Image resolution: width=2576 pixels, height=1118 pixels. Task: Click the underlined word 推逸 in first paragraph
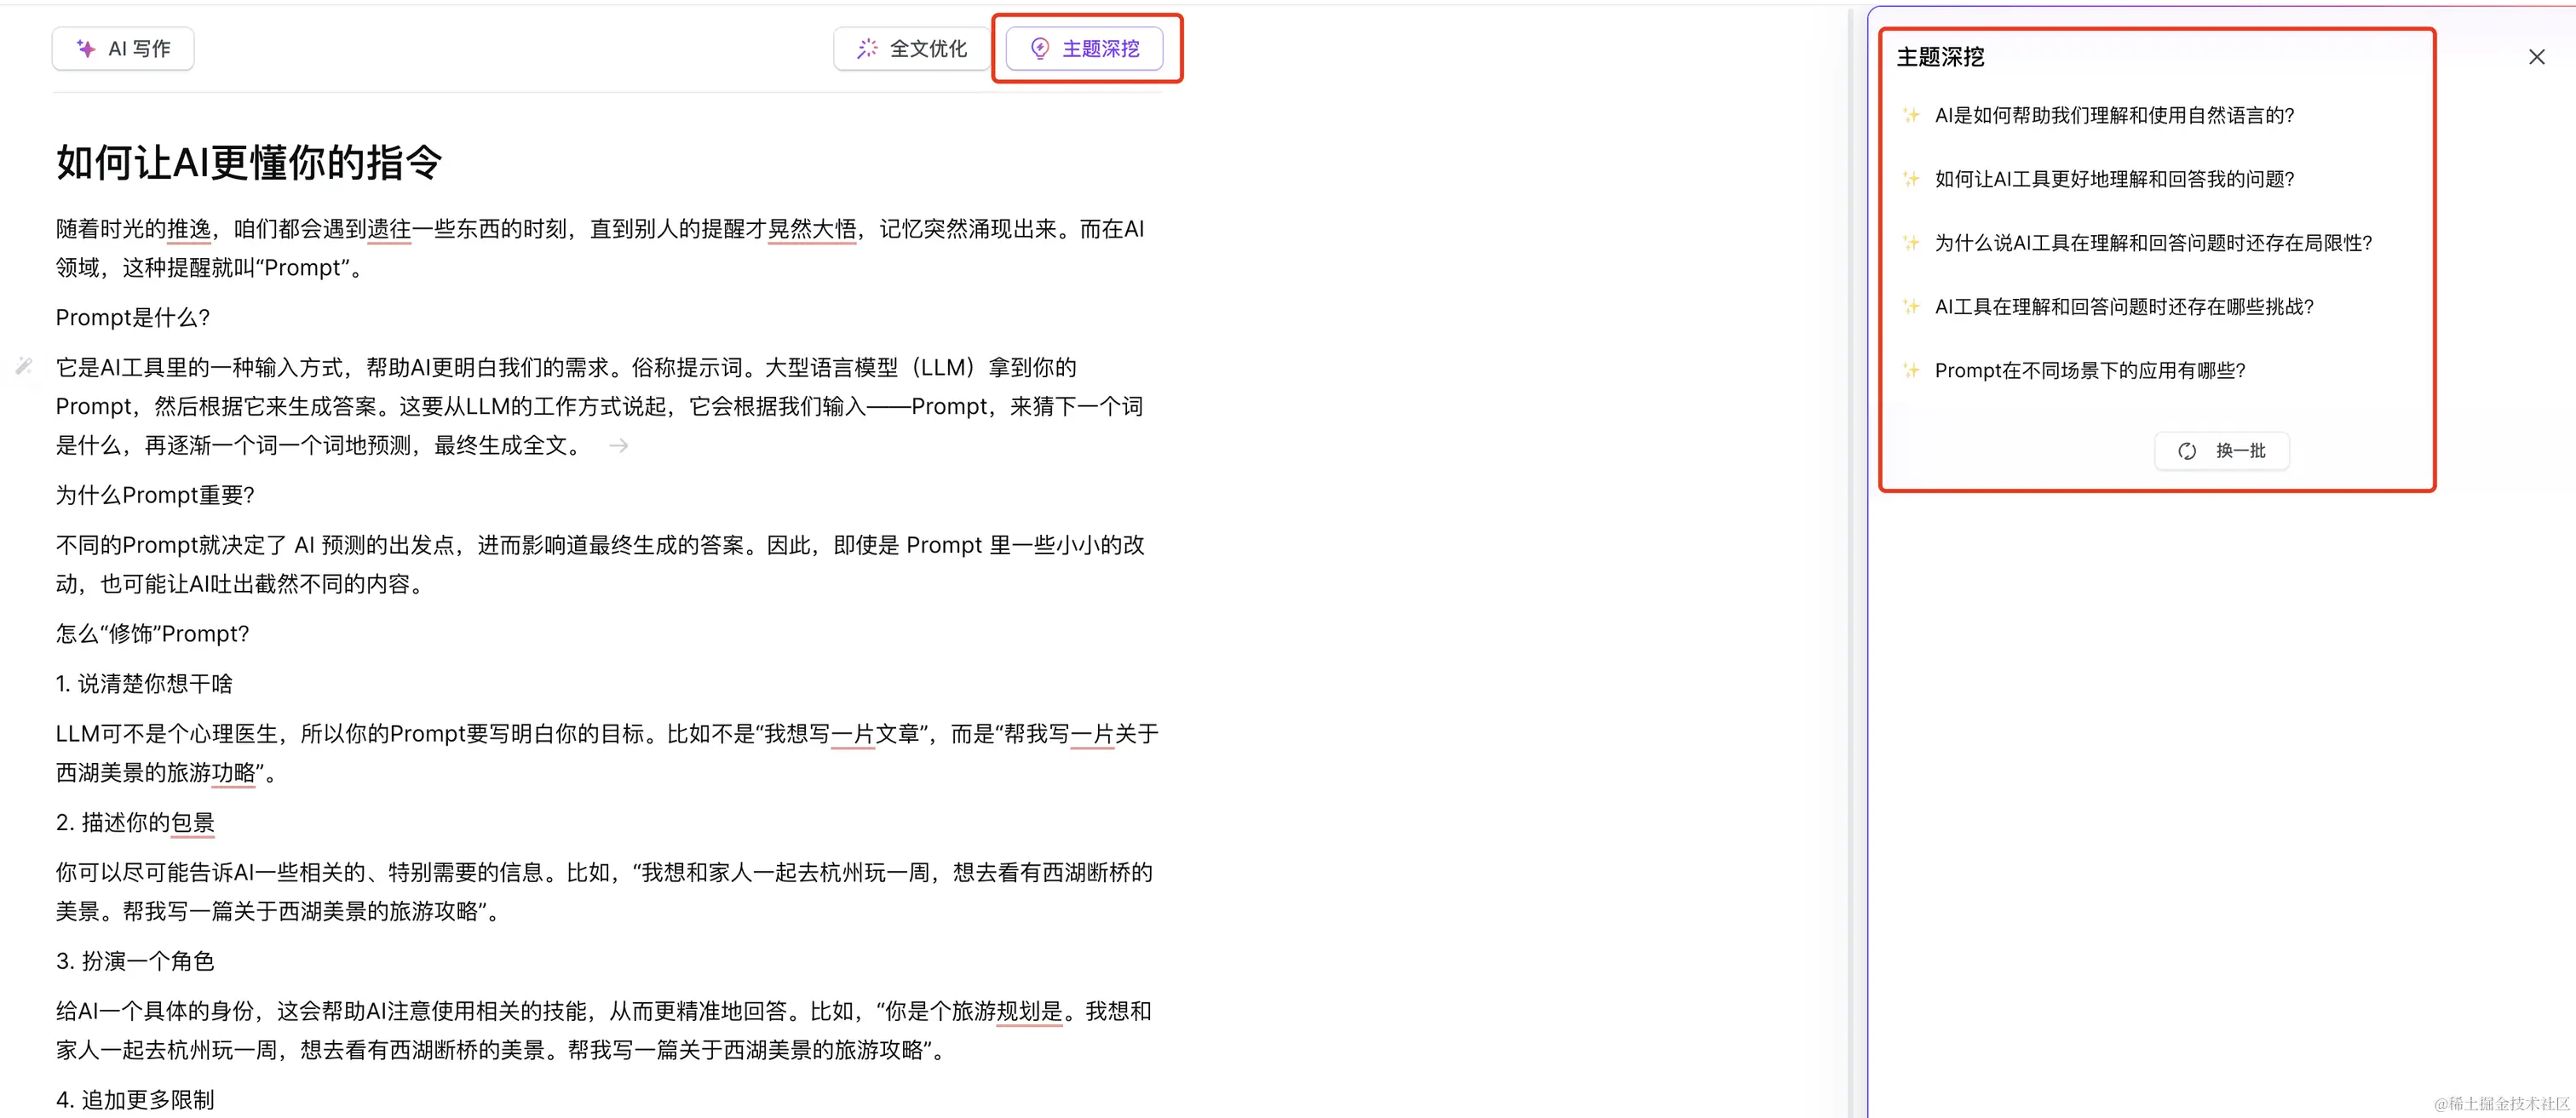click(x=191, y=228)
